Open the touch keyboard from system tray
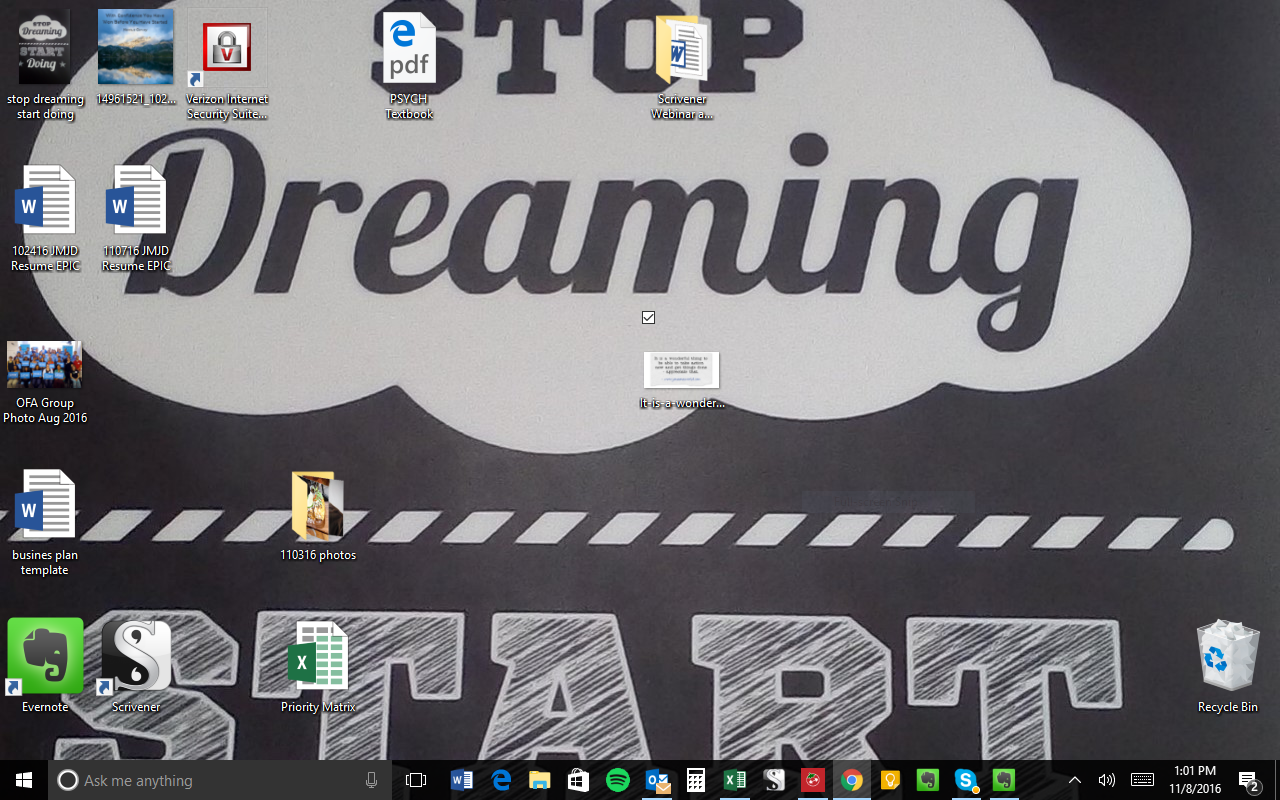 click(x=1142, y=780)
